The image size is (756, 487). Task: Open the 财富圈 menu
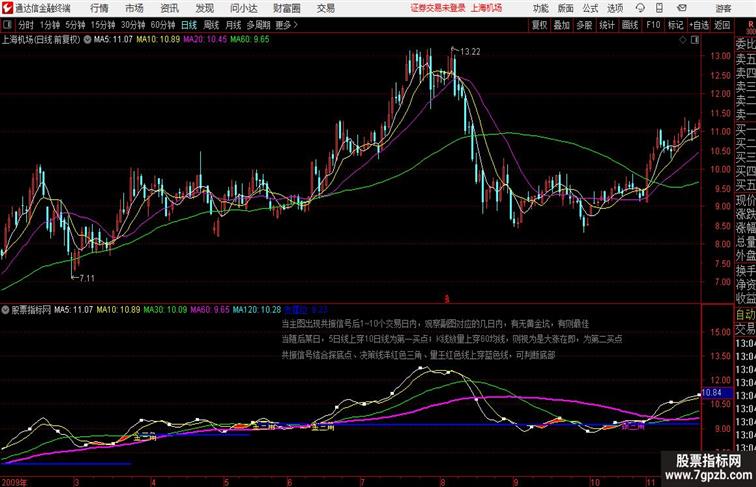tap(287, 8)
